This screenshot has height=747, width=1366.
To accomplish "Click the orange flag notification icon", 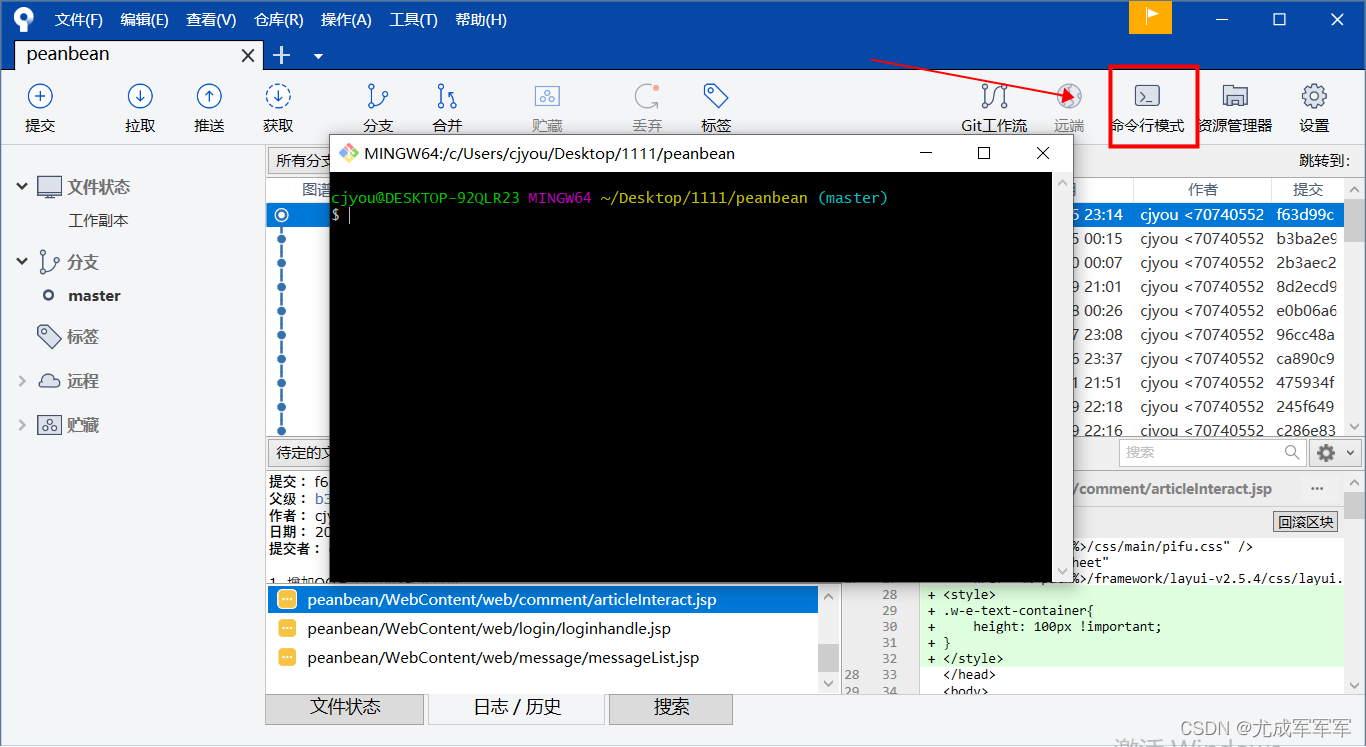I will point(1150,17).
